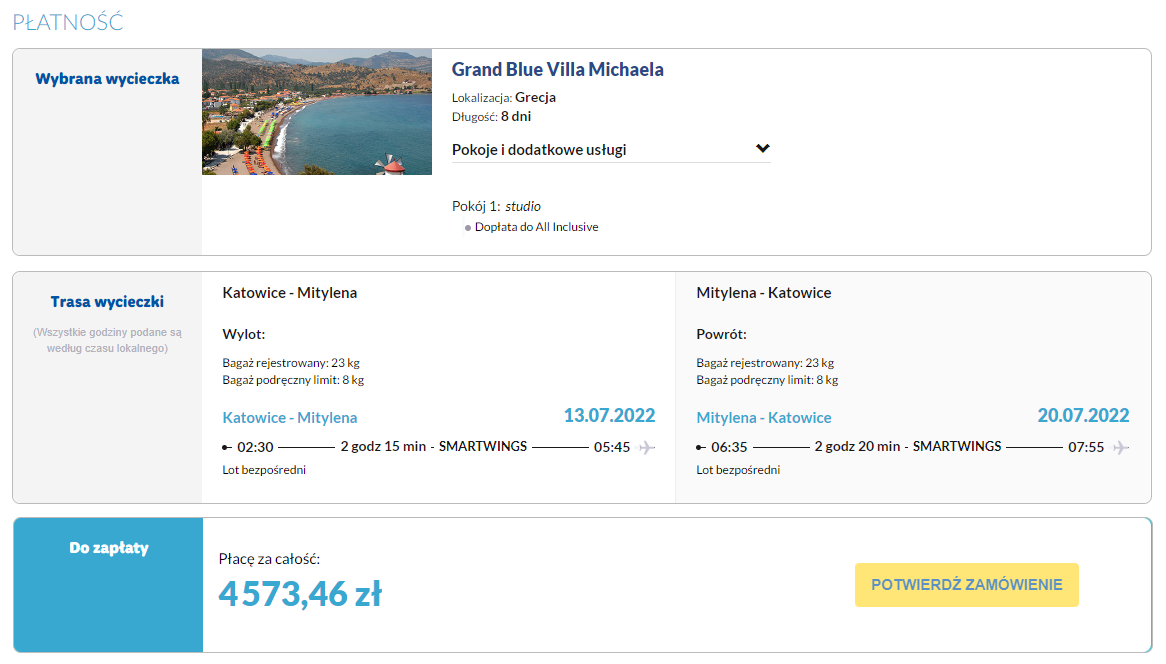Open the Grand Blue Villa Michaela title
The image size is (1166, 664).
click(557, 70)
